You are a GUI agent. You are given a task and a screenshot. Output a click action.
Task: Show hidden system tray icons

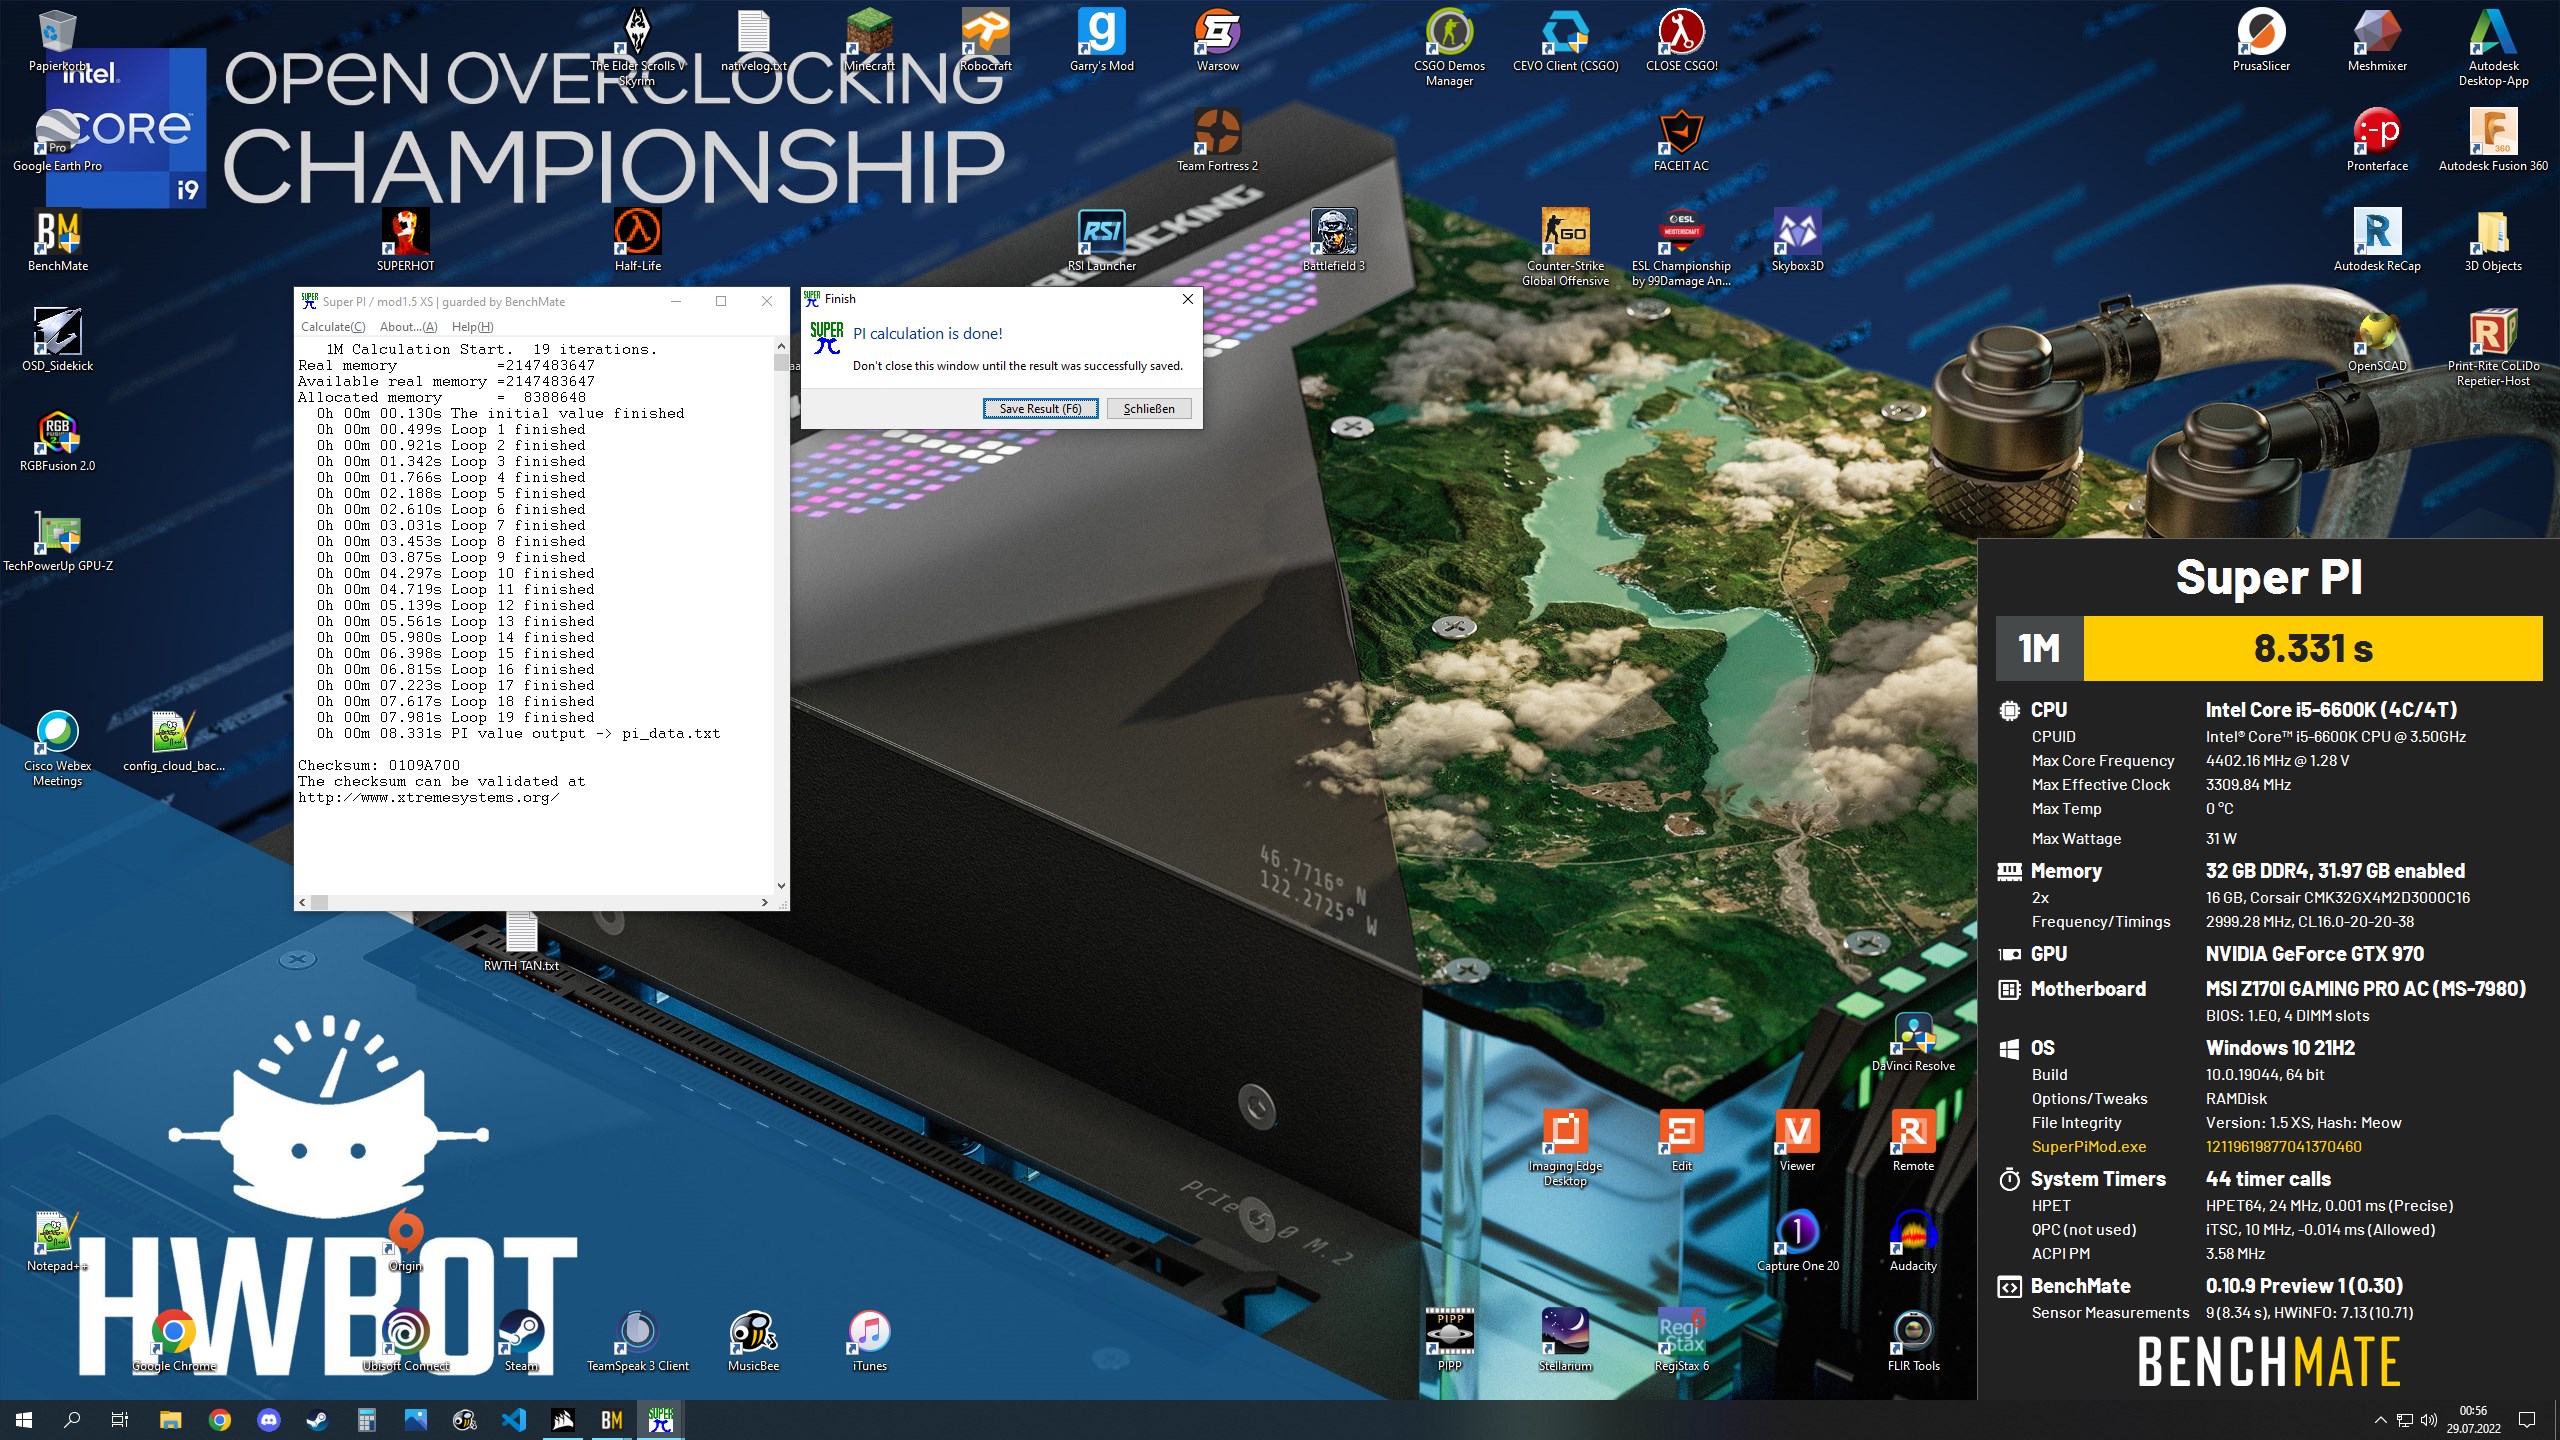2380,1420
